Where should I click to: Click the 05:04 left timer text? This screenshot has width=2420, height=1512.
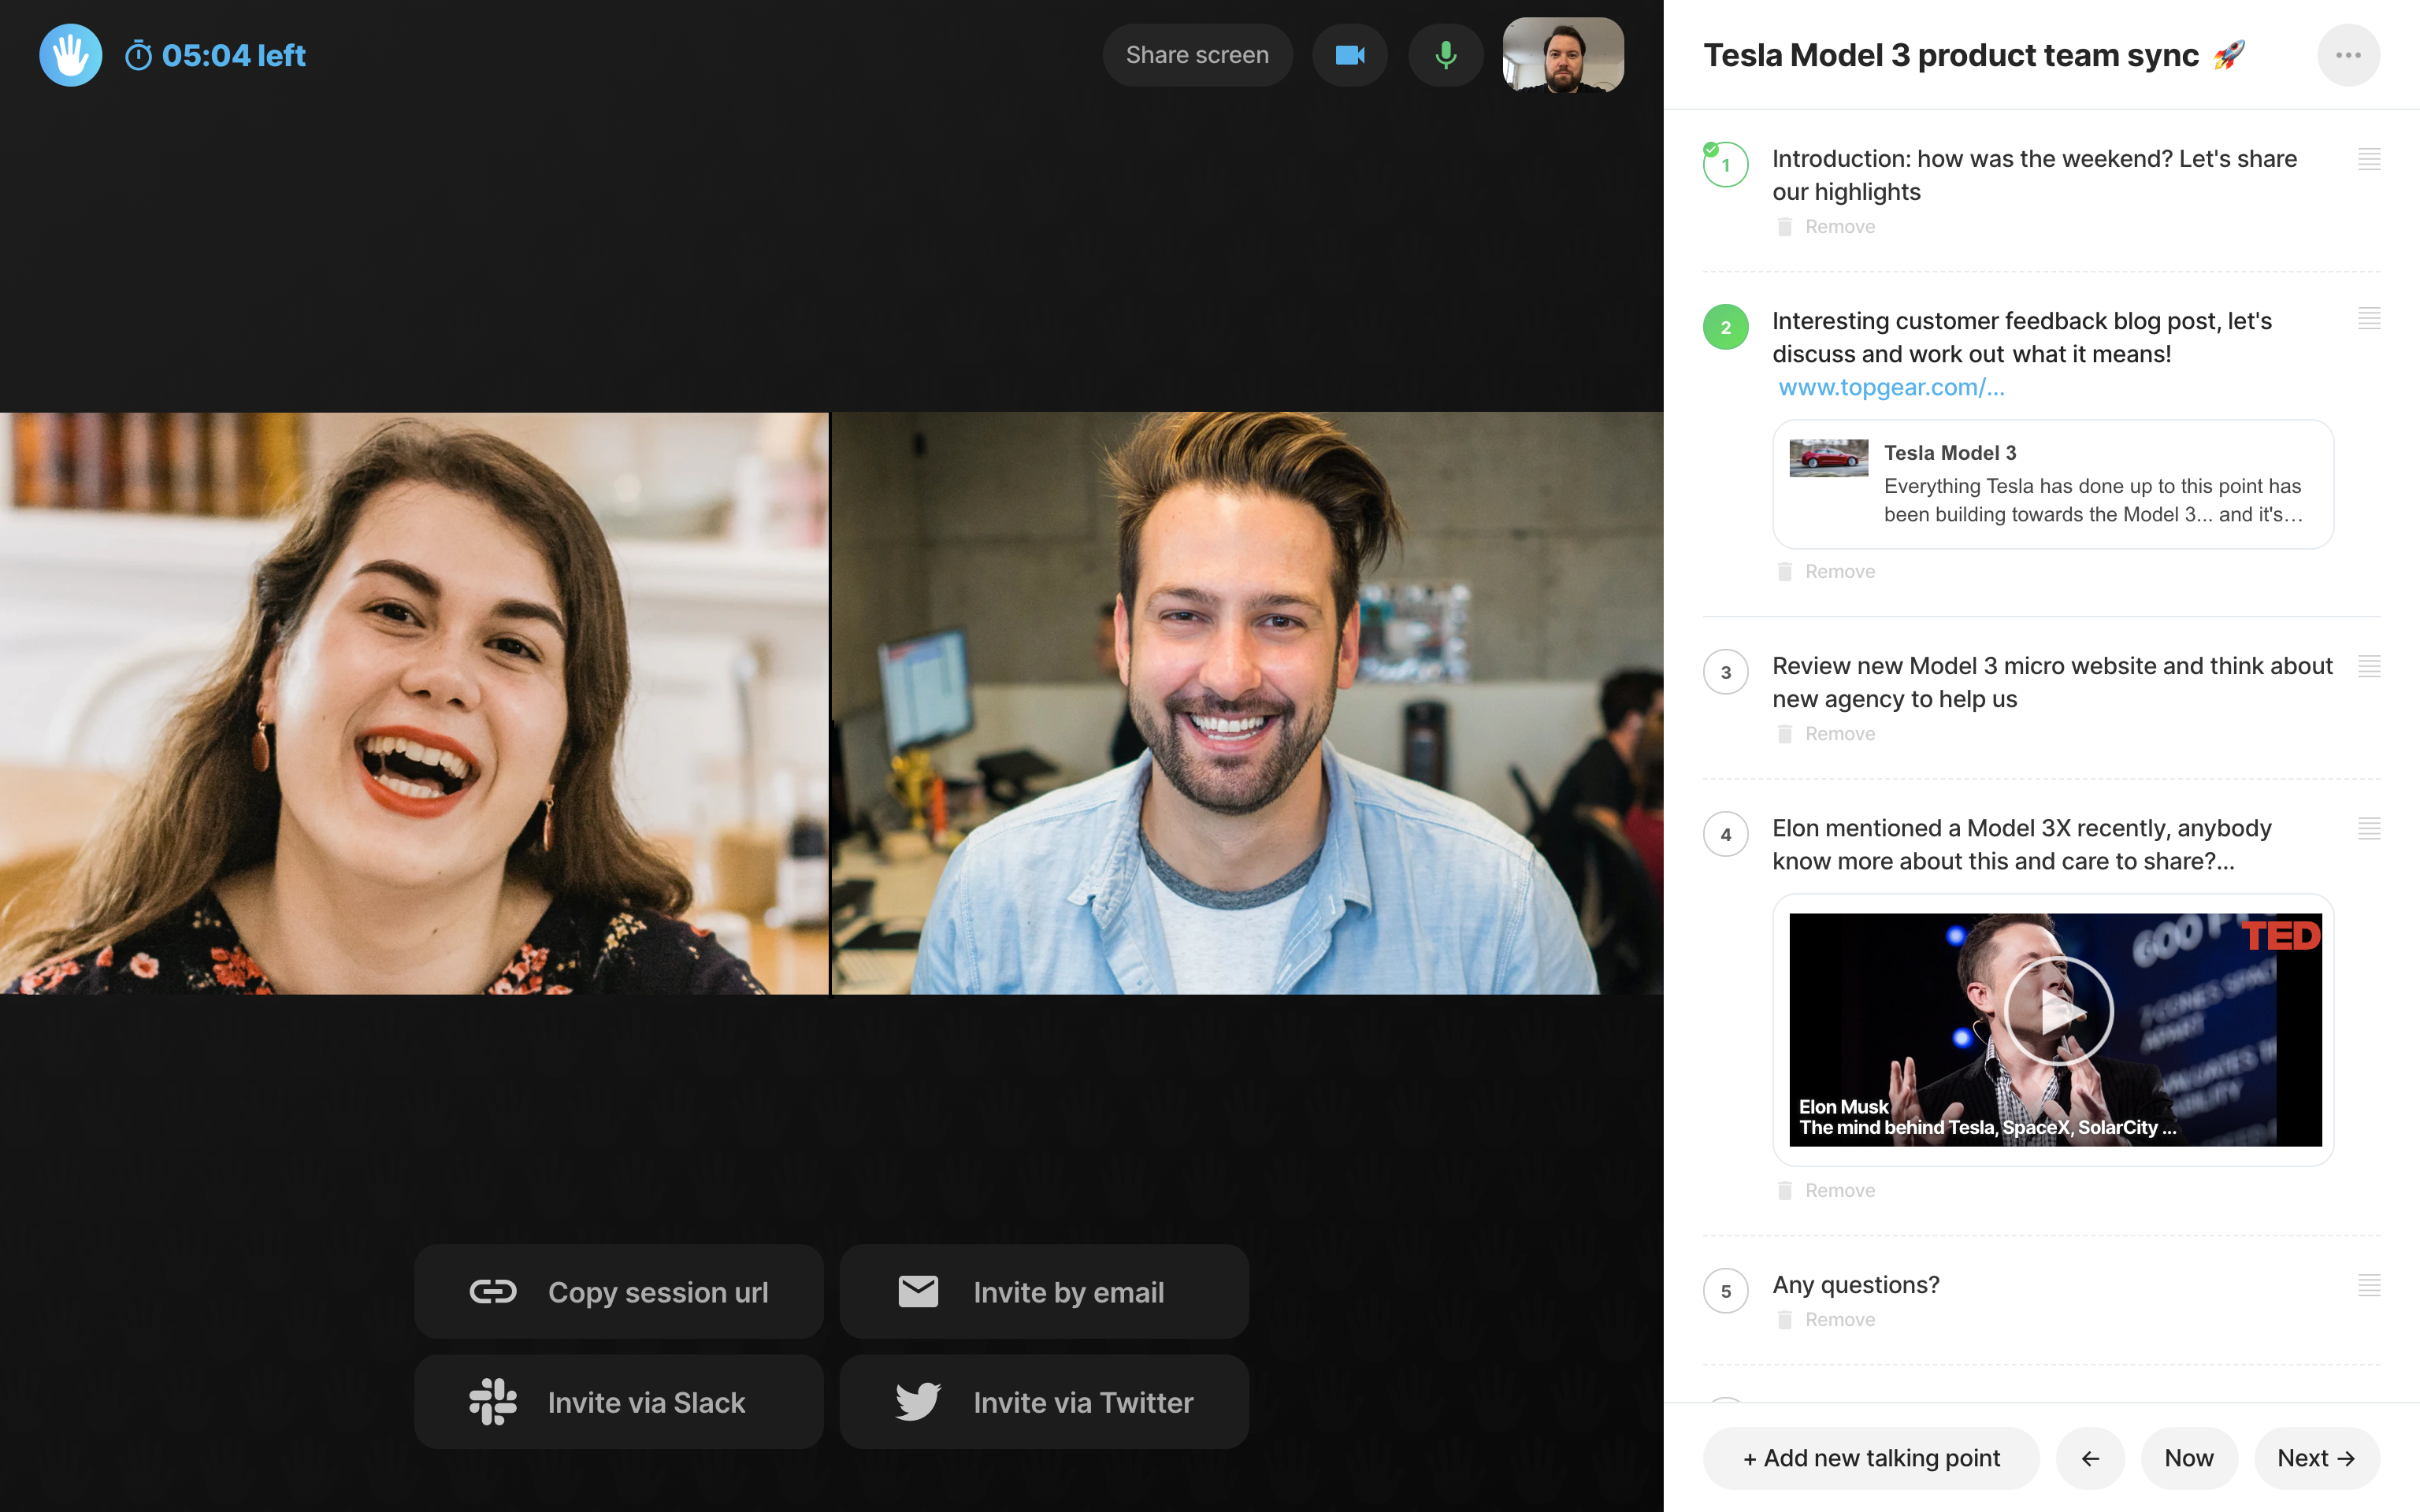tap(234, 55)
